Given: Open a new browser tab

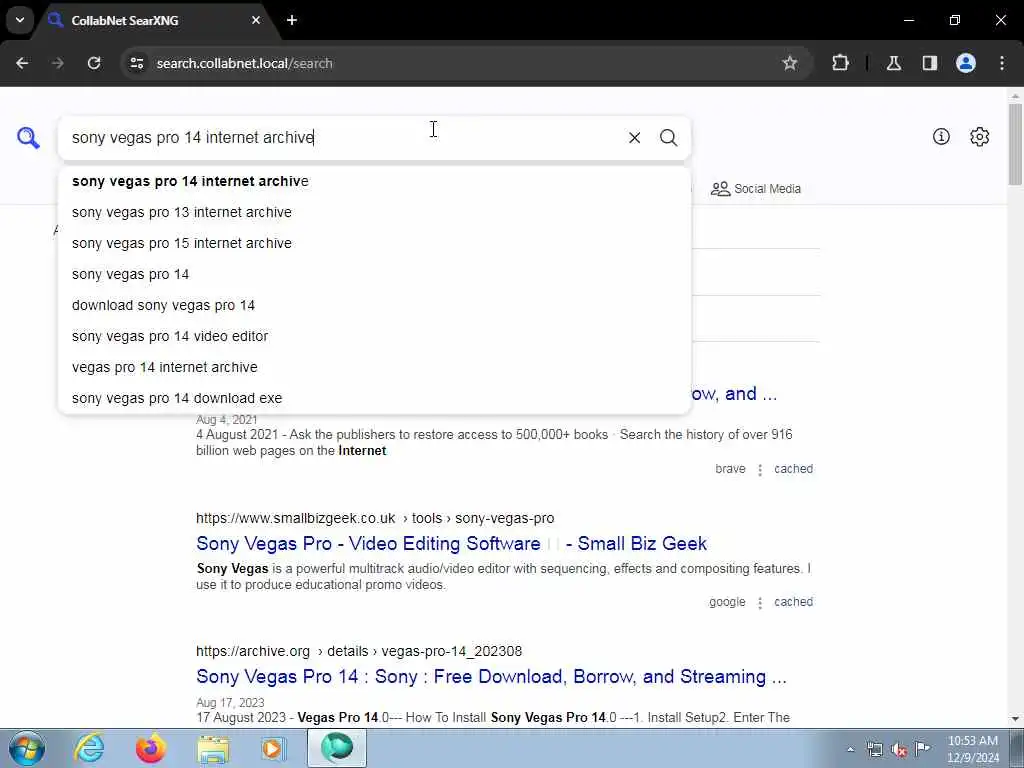Looking at the screenshot, I should click(x=292, y=20).
